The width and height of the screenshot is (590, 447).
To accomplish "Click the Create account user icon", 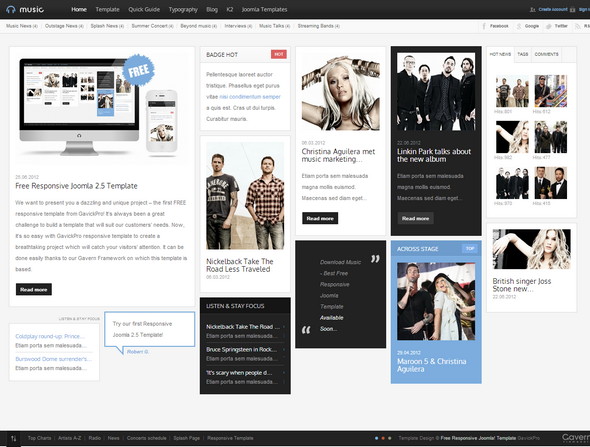I will 532,10.
